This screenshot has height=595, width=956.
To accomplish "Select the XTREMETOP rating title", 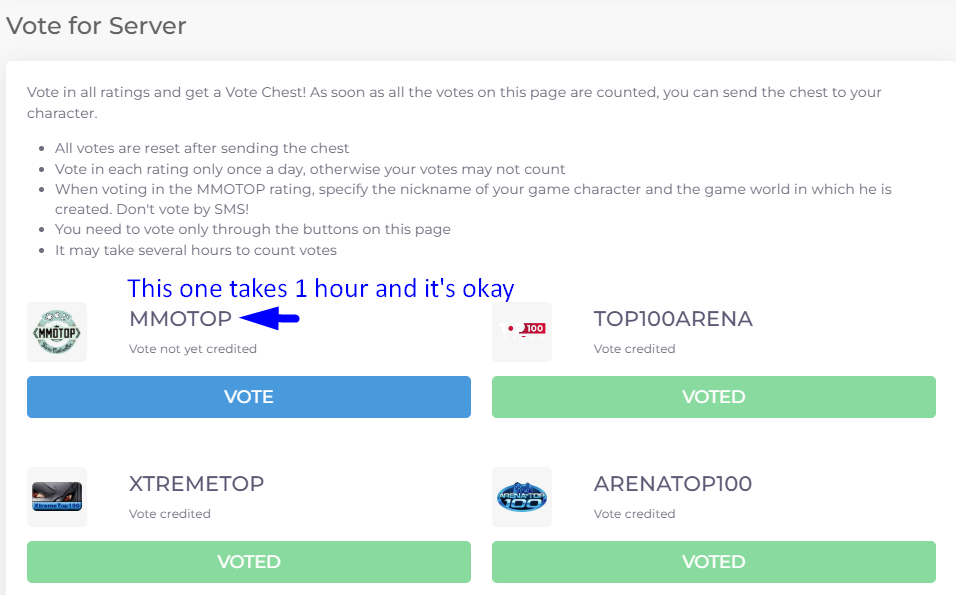I will 196,484.
